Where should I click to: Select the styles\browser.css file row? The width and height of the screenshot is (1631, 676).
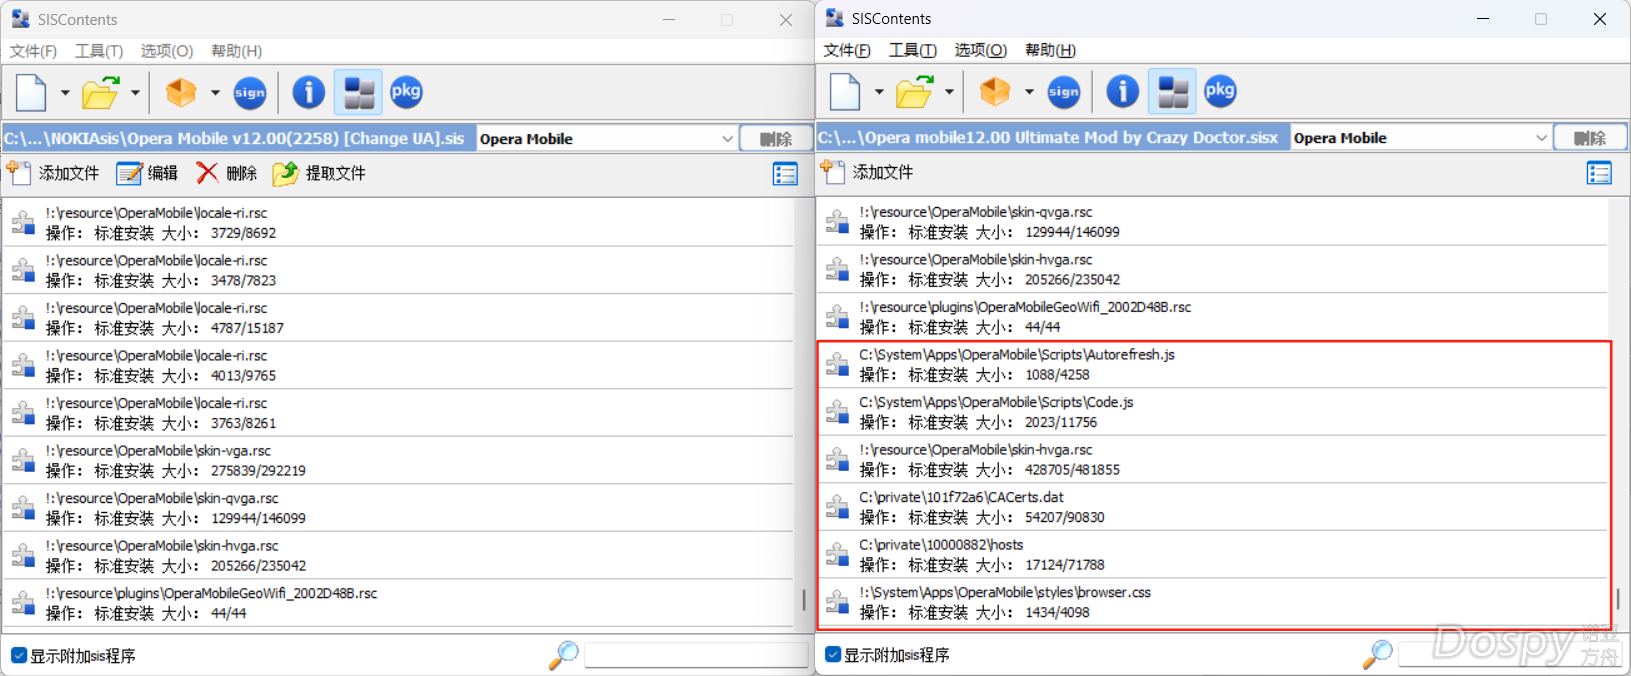(1213, 602)
